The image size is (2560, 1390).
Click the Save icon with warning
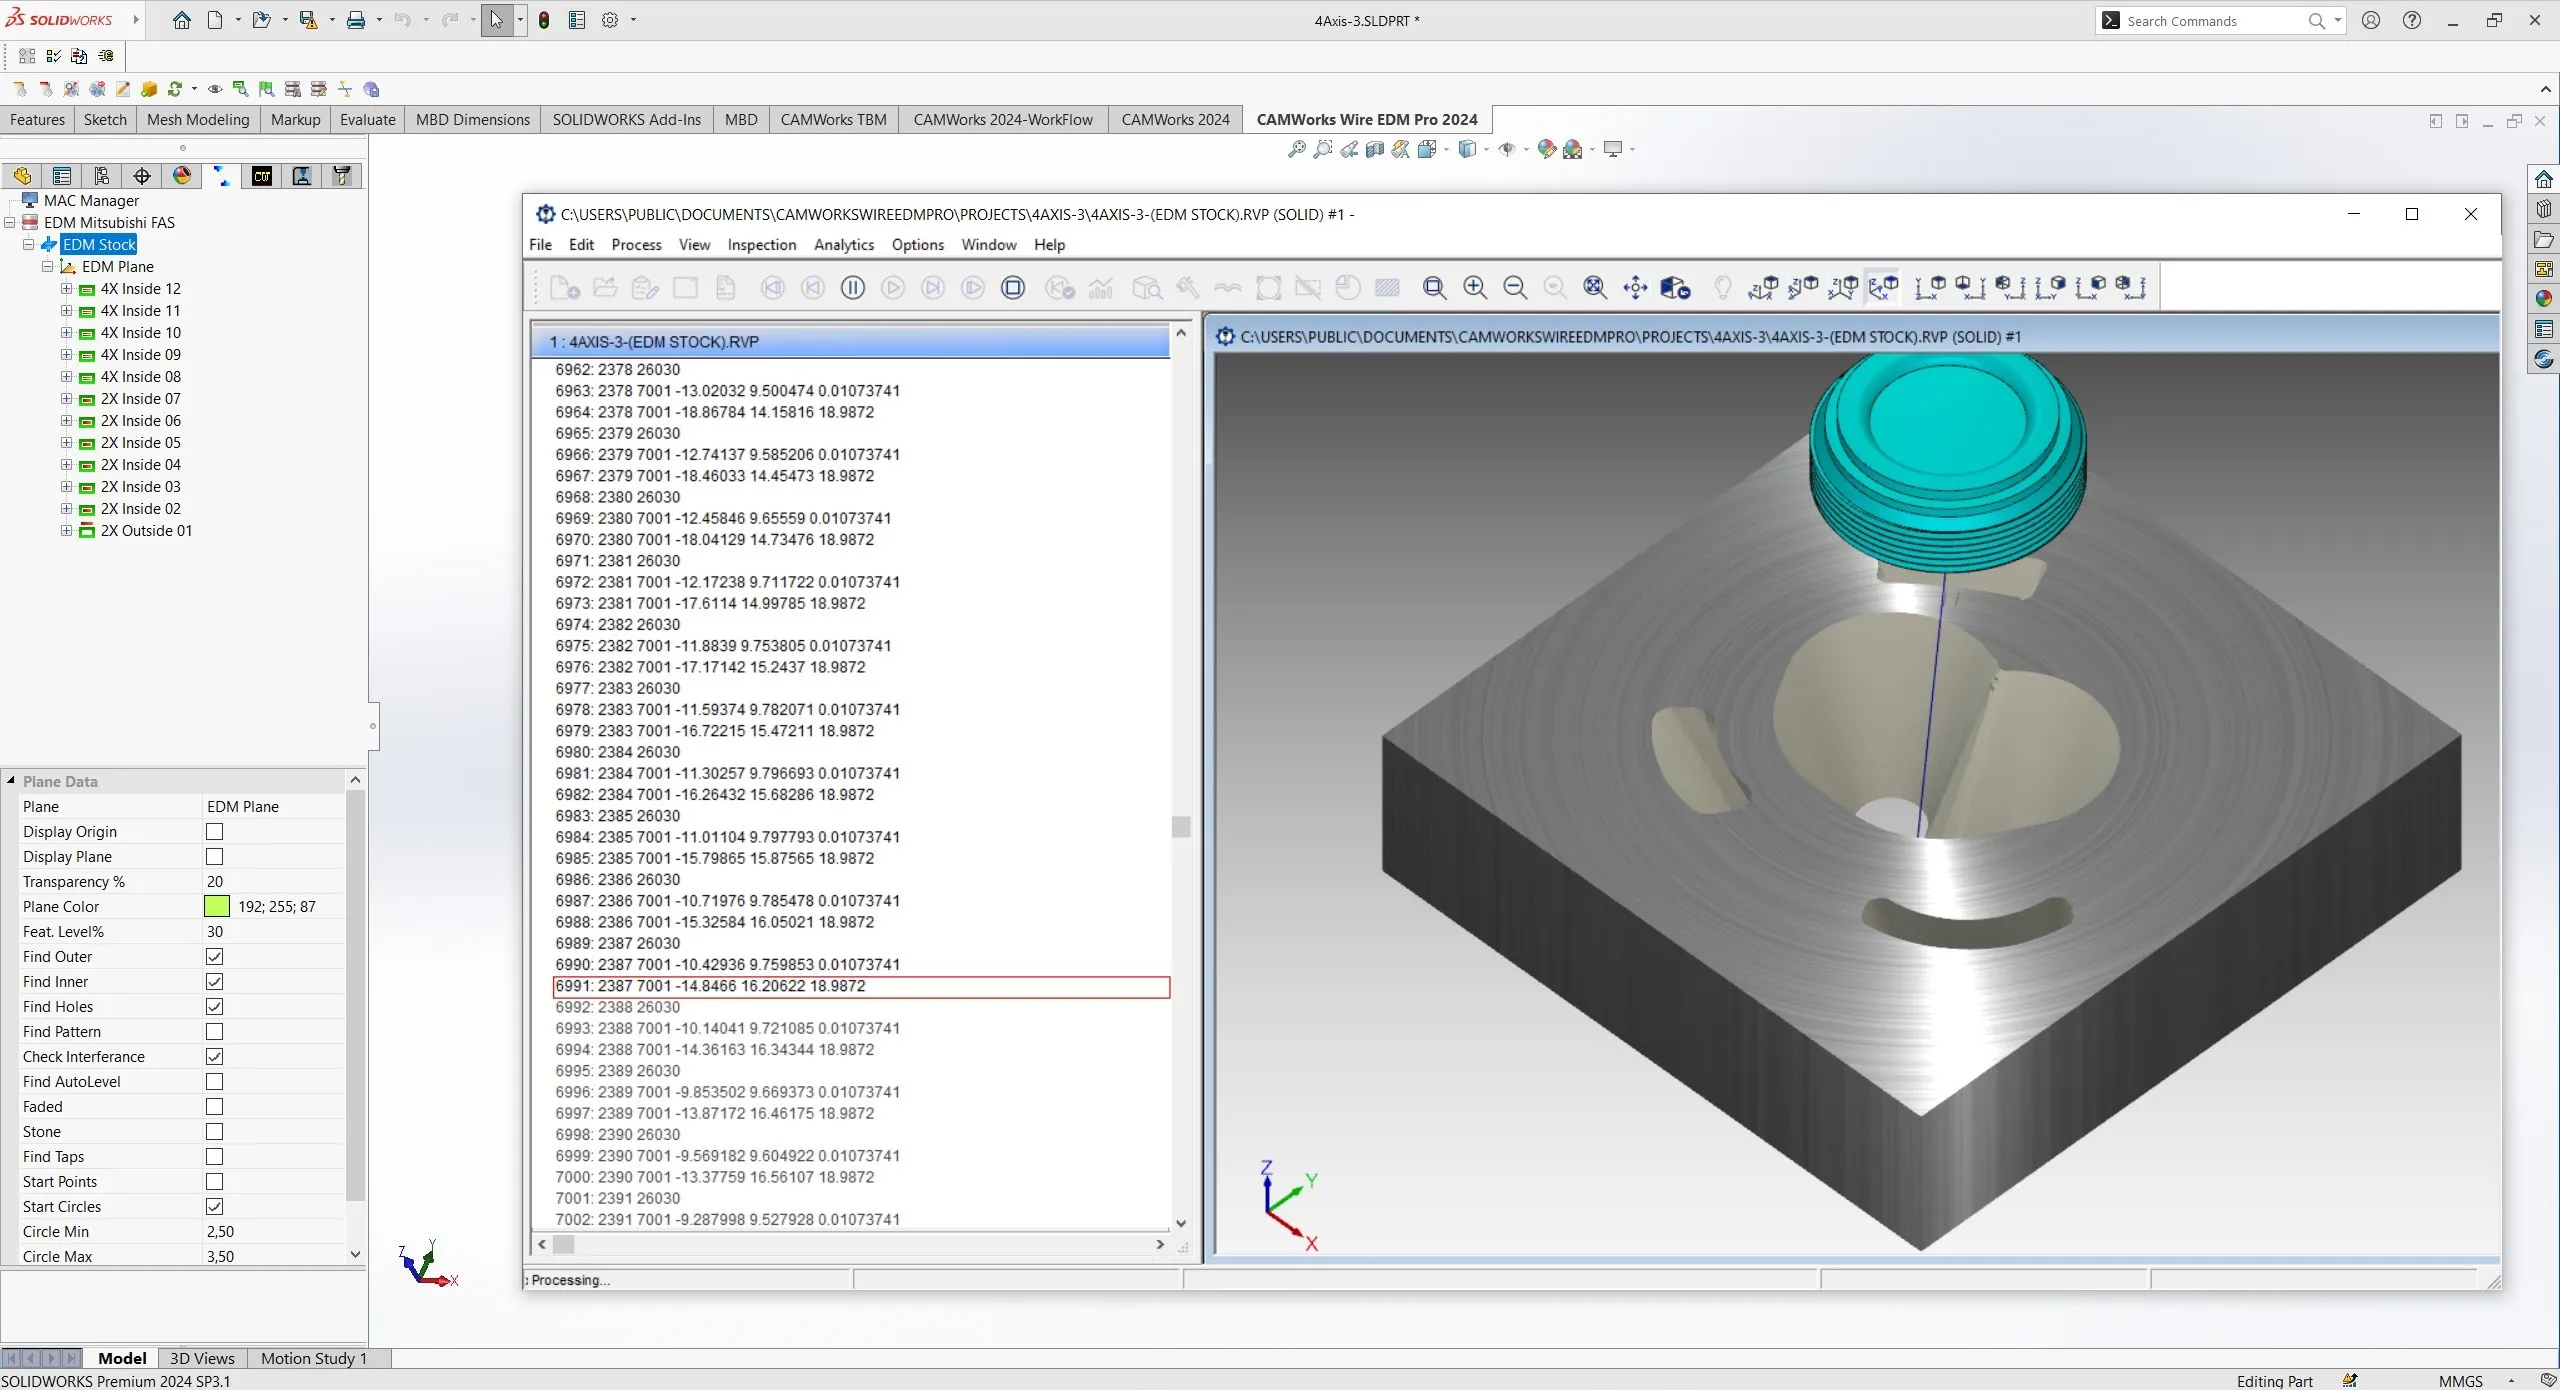coord(308,20)
